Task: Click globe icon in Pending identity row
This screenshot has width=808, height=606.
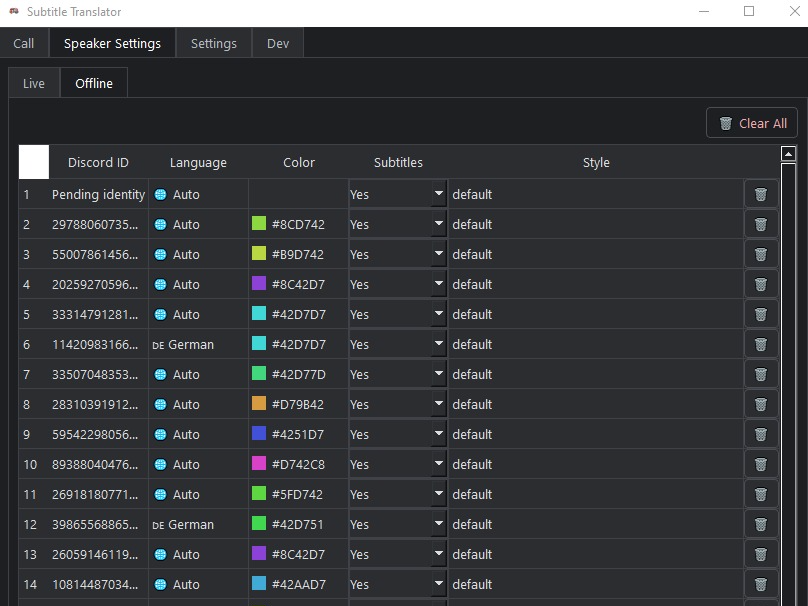Action: 161,194
